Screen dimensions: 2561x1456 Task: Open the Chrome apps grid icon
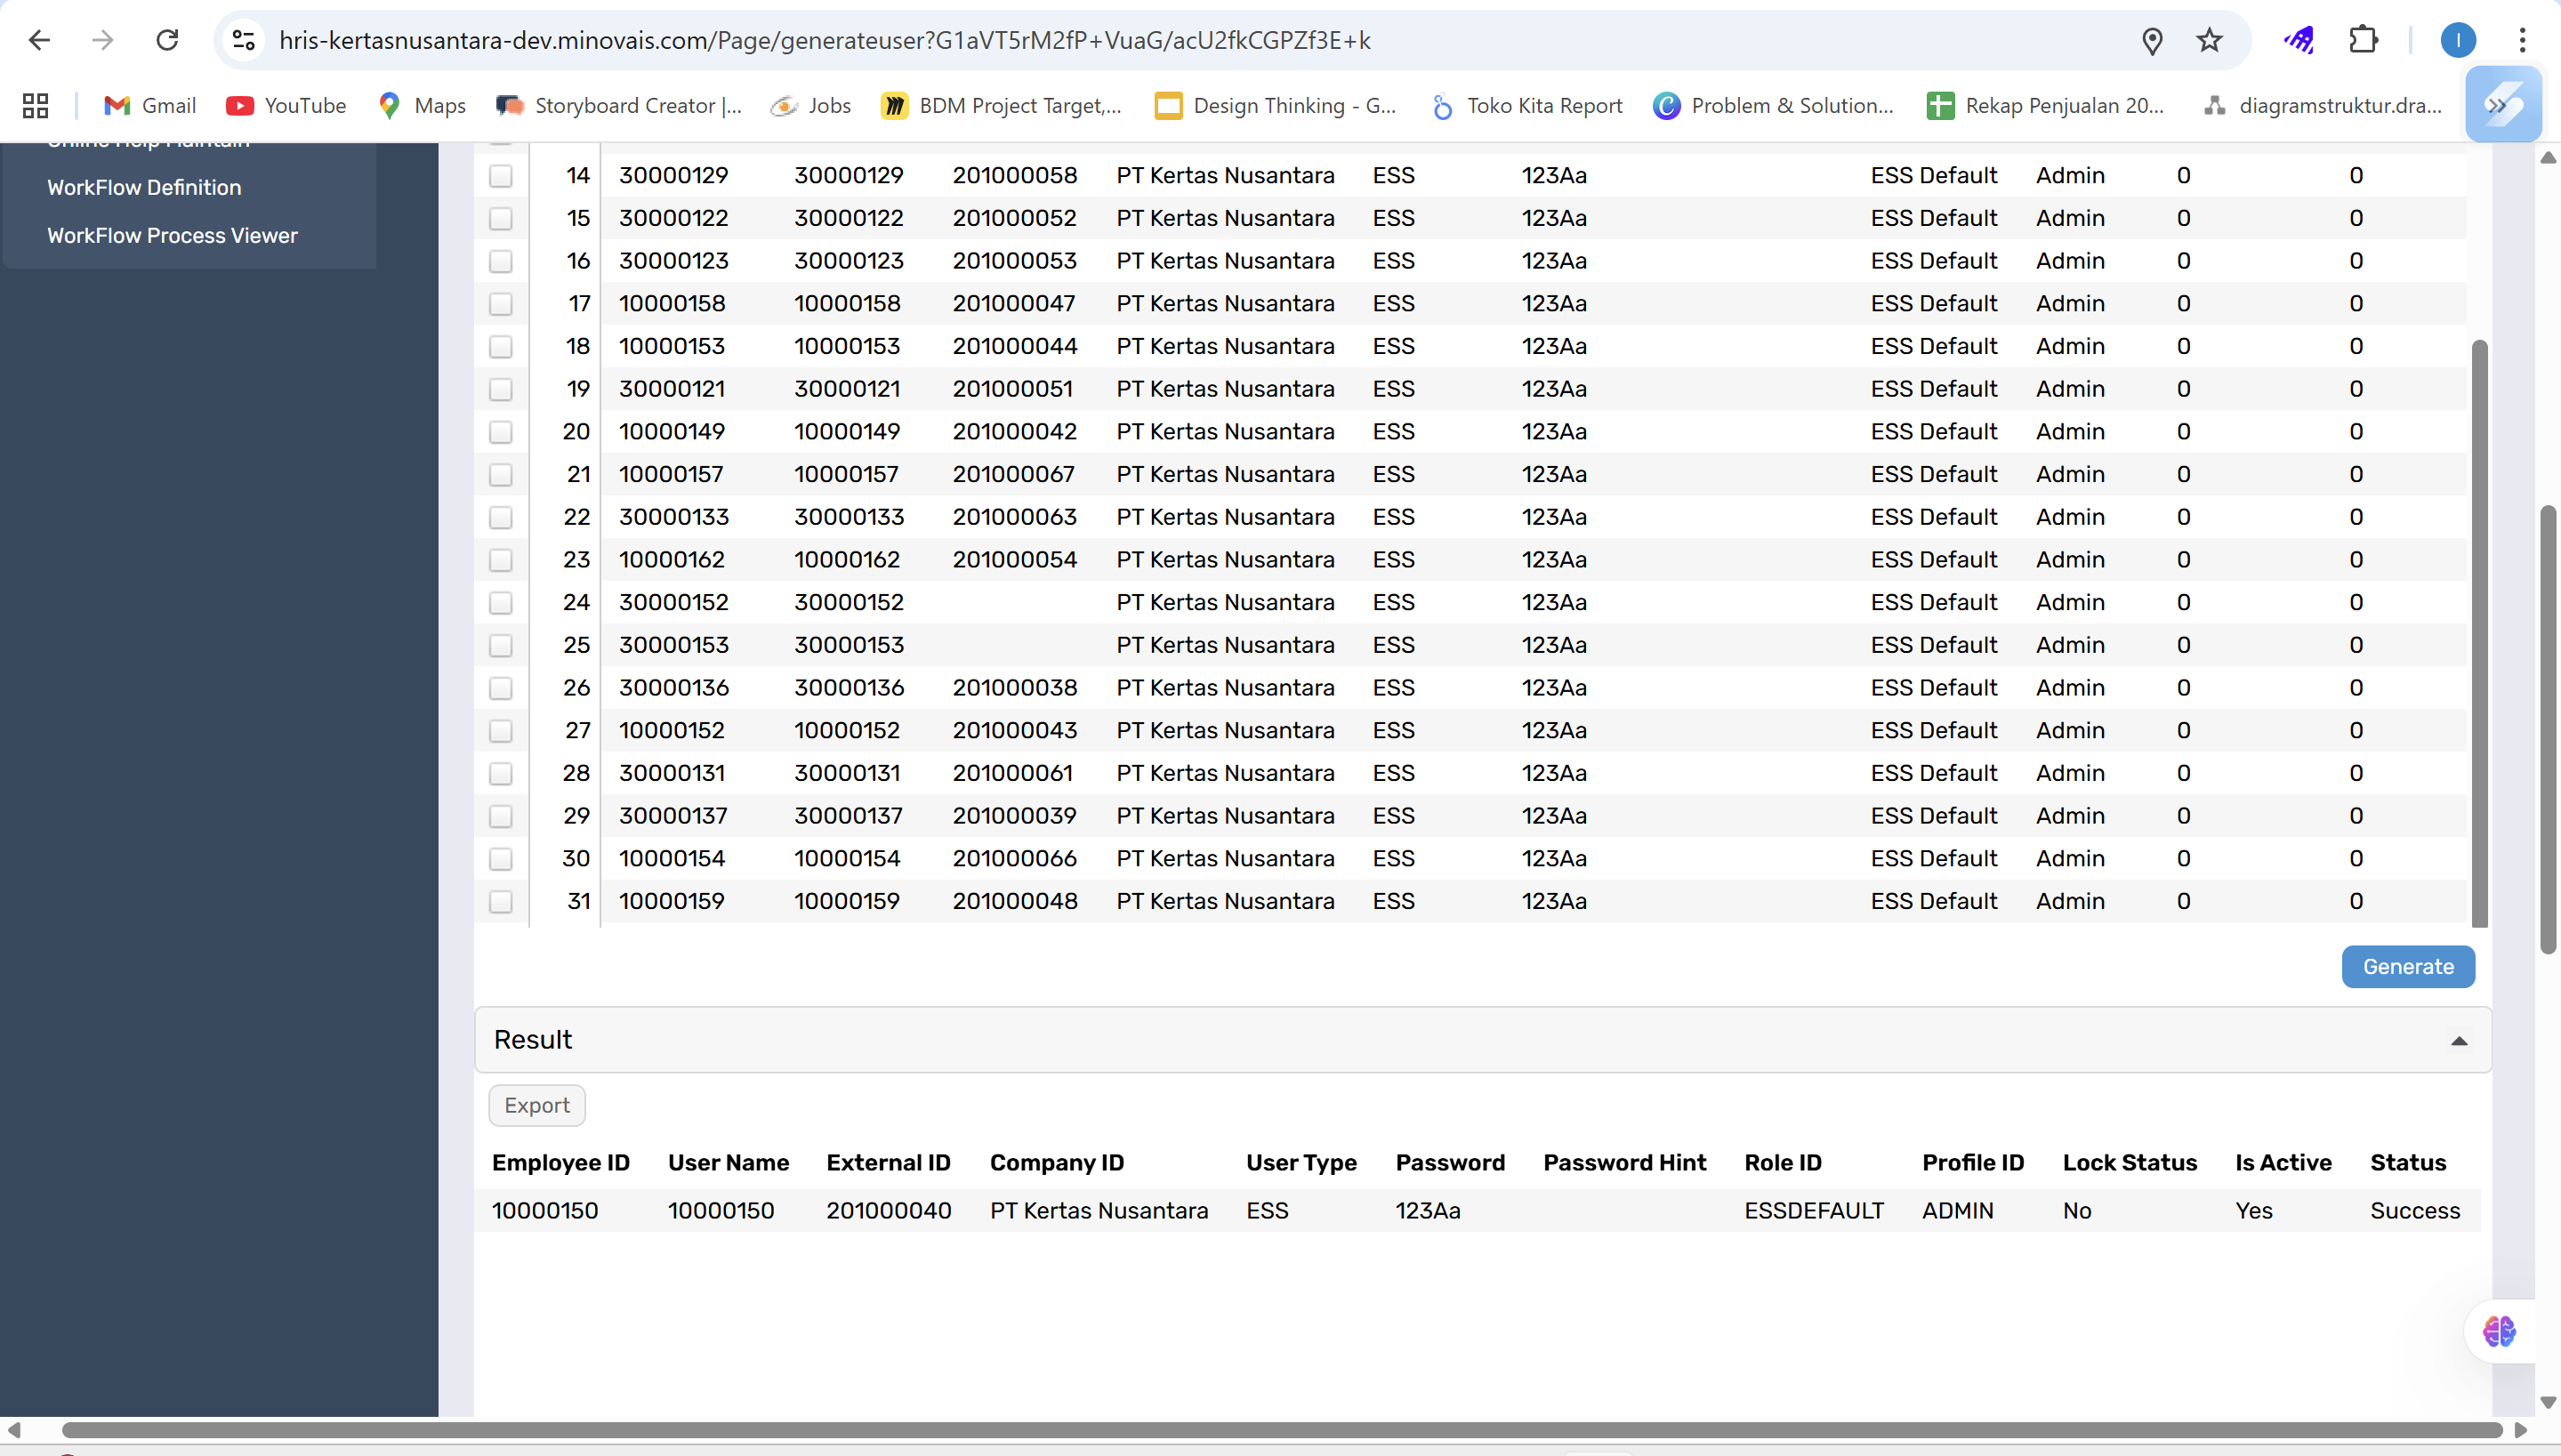35,105
